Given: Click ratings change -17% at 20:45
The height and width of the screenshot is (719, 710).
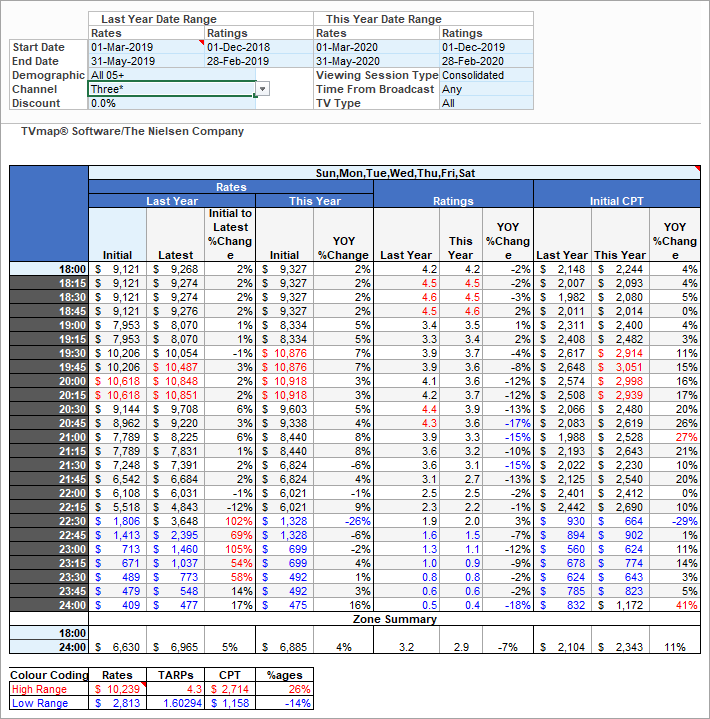Looking at the screenshot, I should 508,423.
